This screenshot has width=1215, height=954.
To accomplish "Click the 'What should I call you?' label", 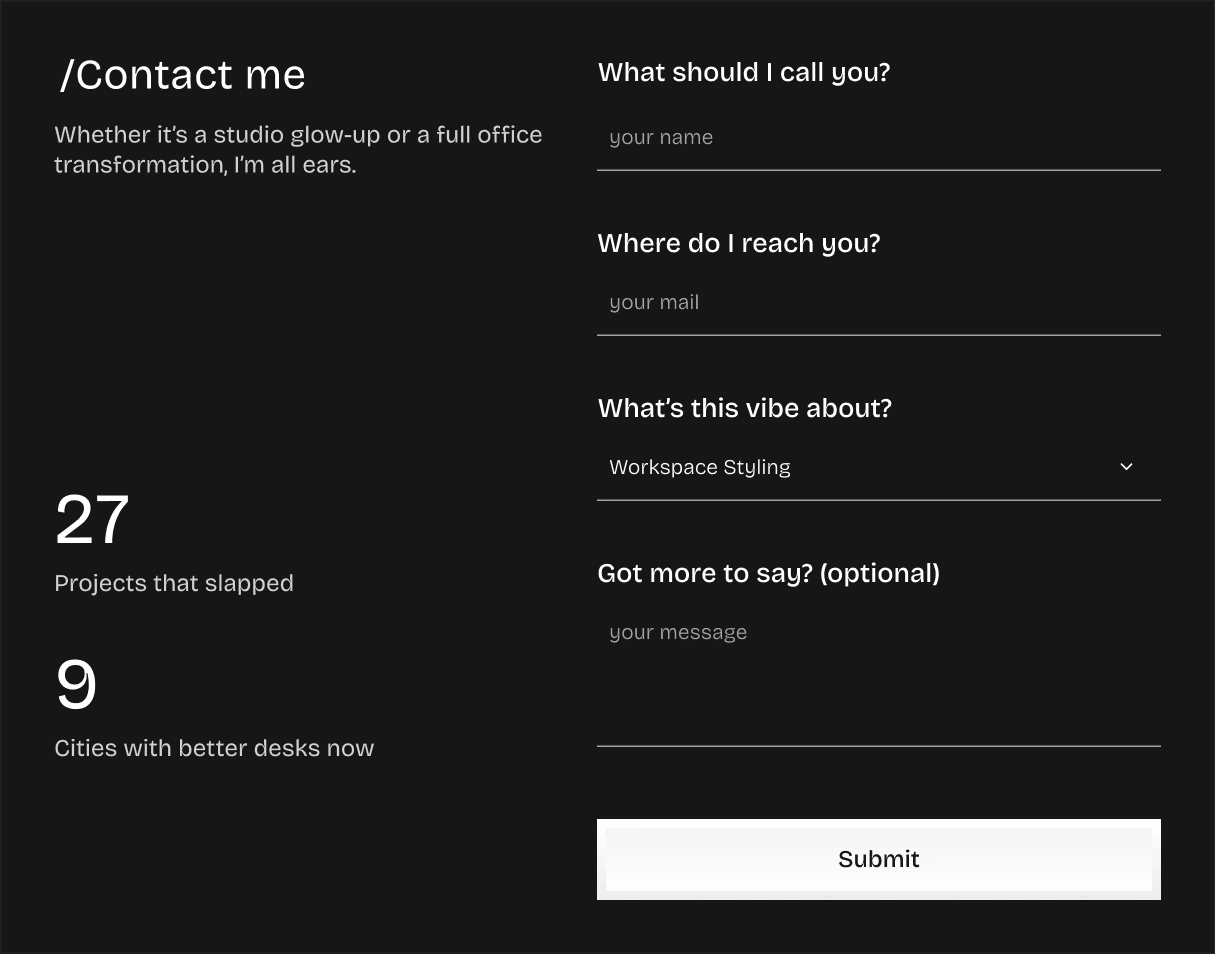I will [743, 73].
